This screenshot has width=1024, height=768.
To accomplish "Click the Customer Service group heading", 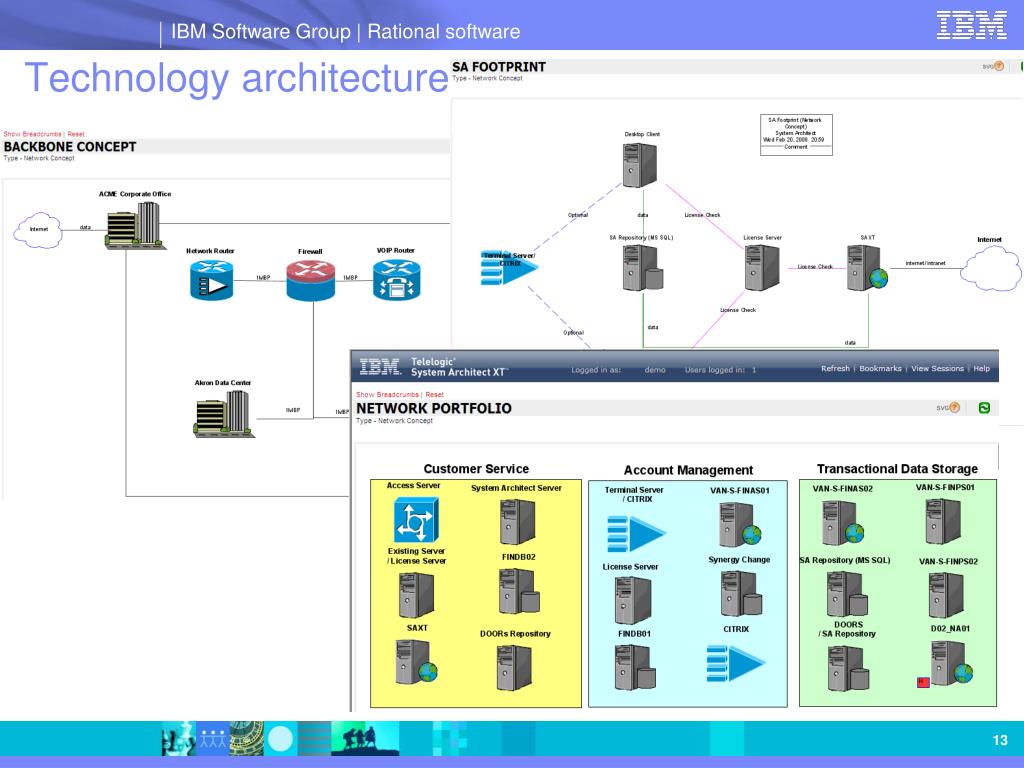I will (x=476, y=468).
